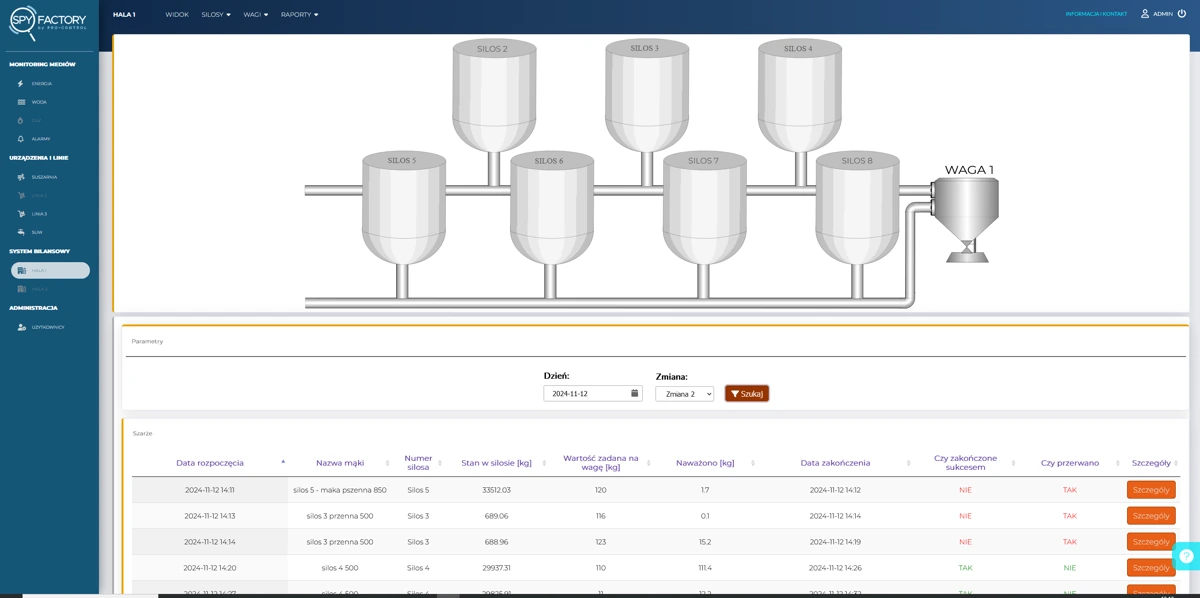The width and height of the screenshot is (1200, 598).
Task: Open the Energia monitoring lightning icon
Action: tap(21, 84)
